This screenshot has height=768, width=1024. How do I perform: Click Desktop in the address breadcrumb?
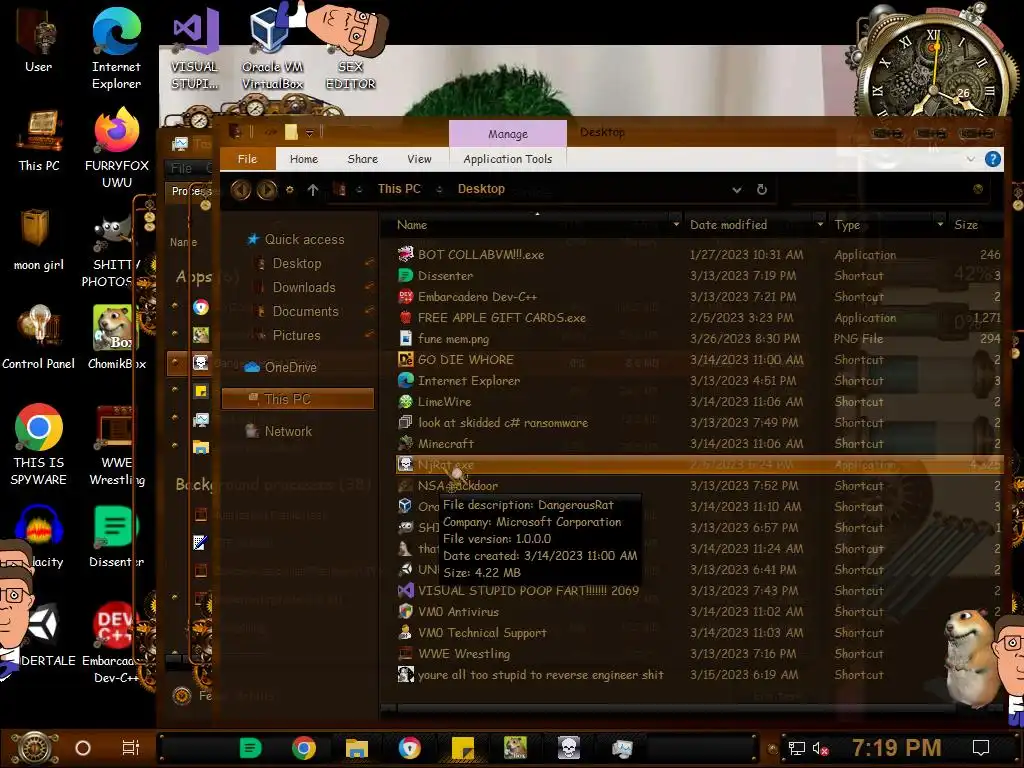tap(481, 189)
